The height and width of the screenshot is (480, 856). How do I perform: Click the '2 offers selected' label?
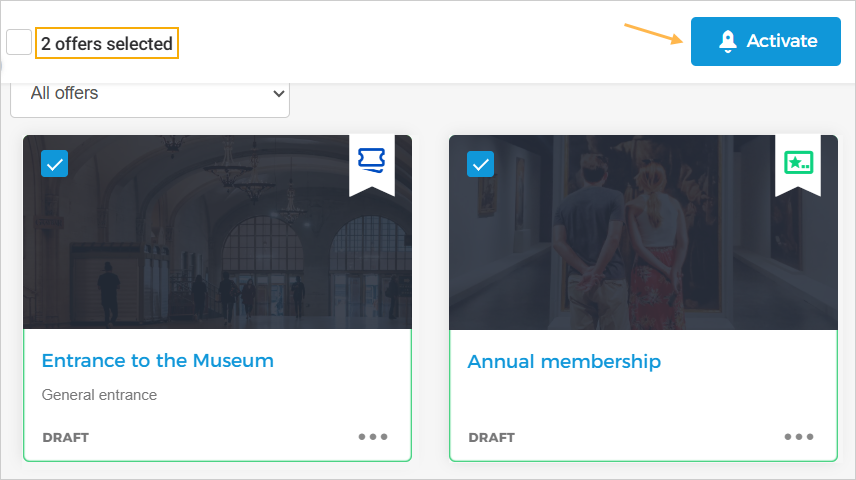[107, 43]
